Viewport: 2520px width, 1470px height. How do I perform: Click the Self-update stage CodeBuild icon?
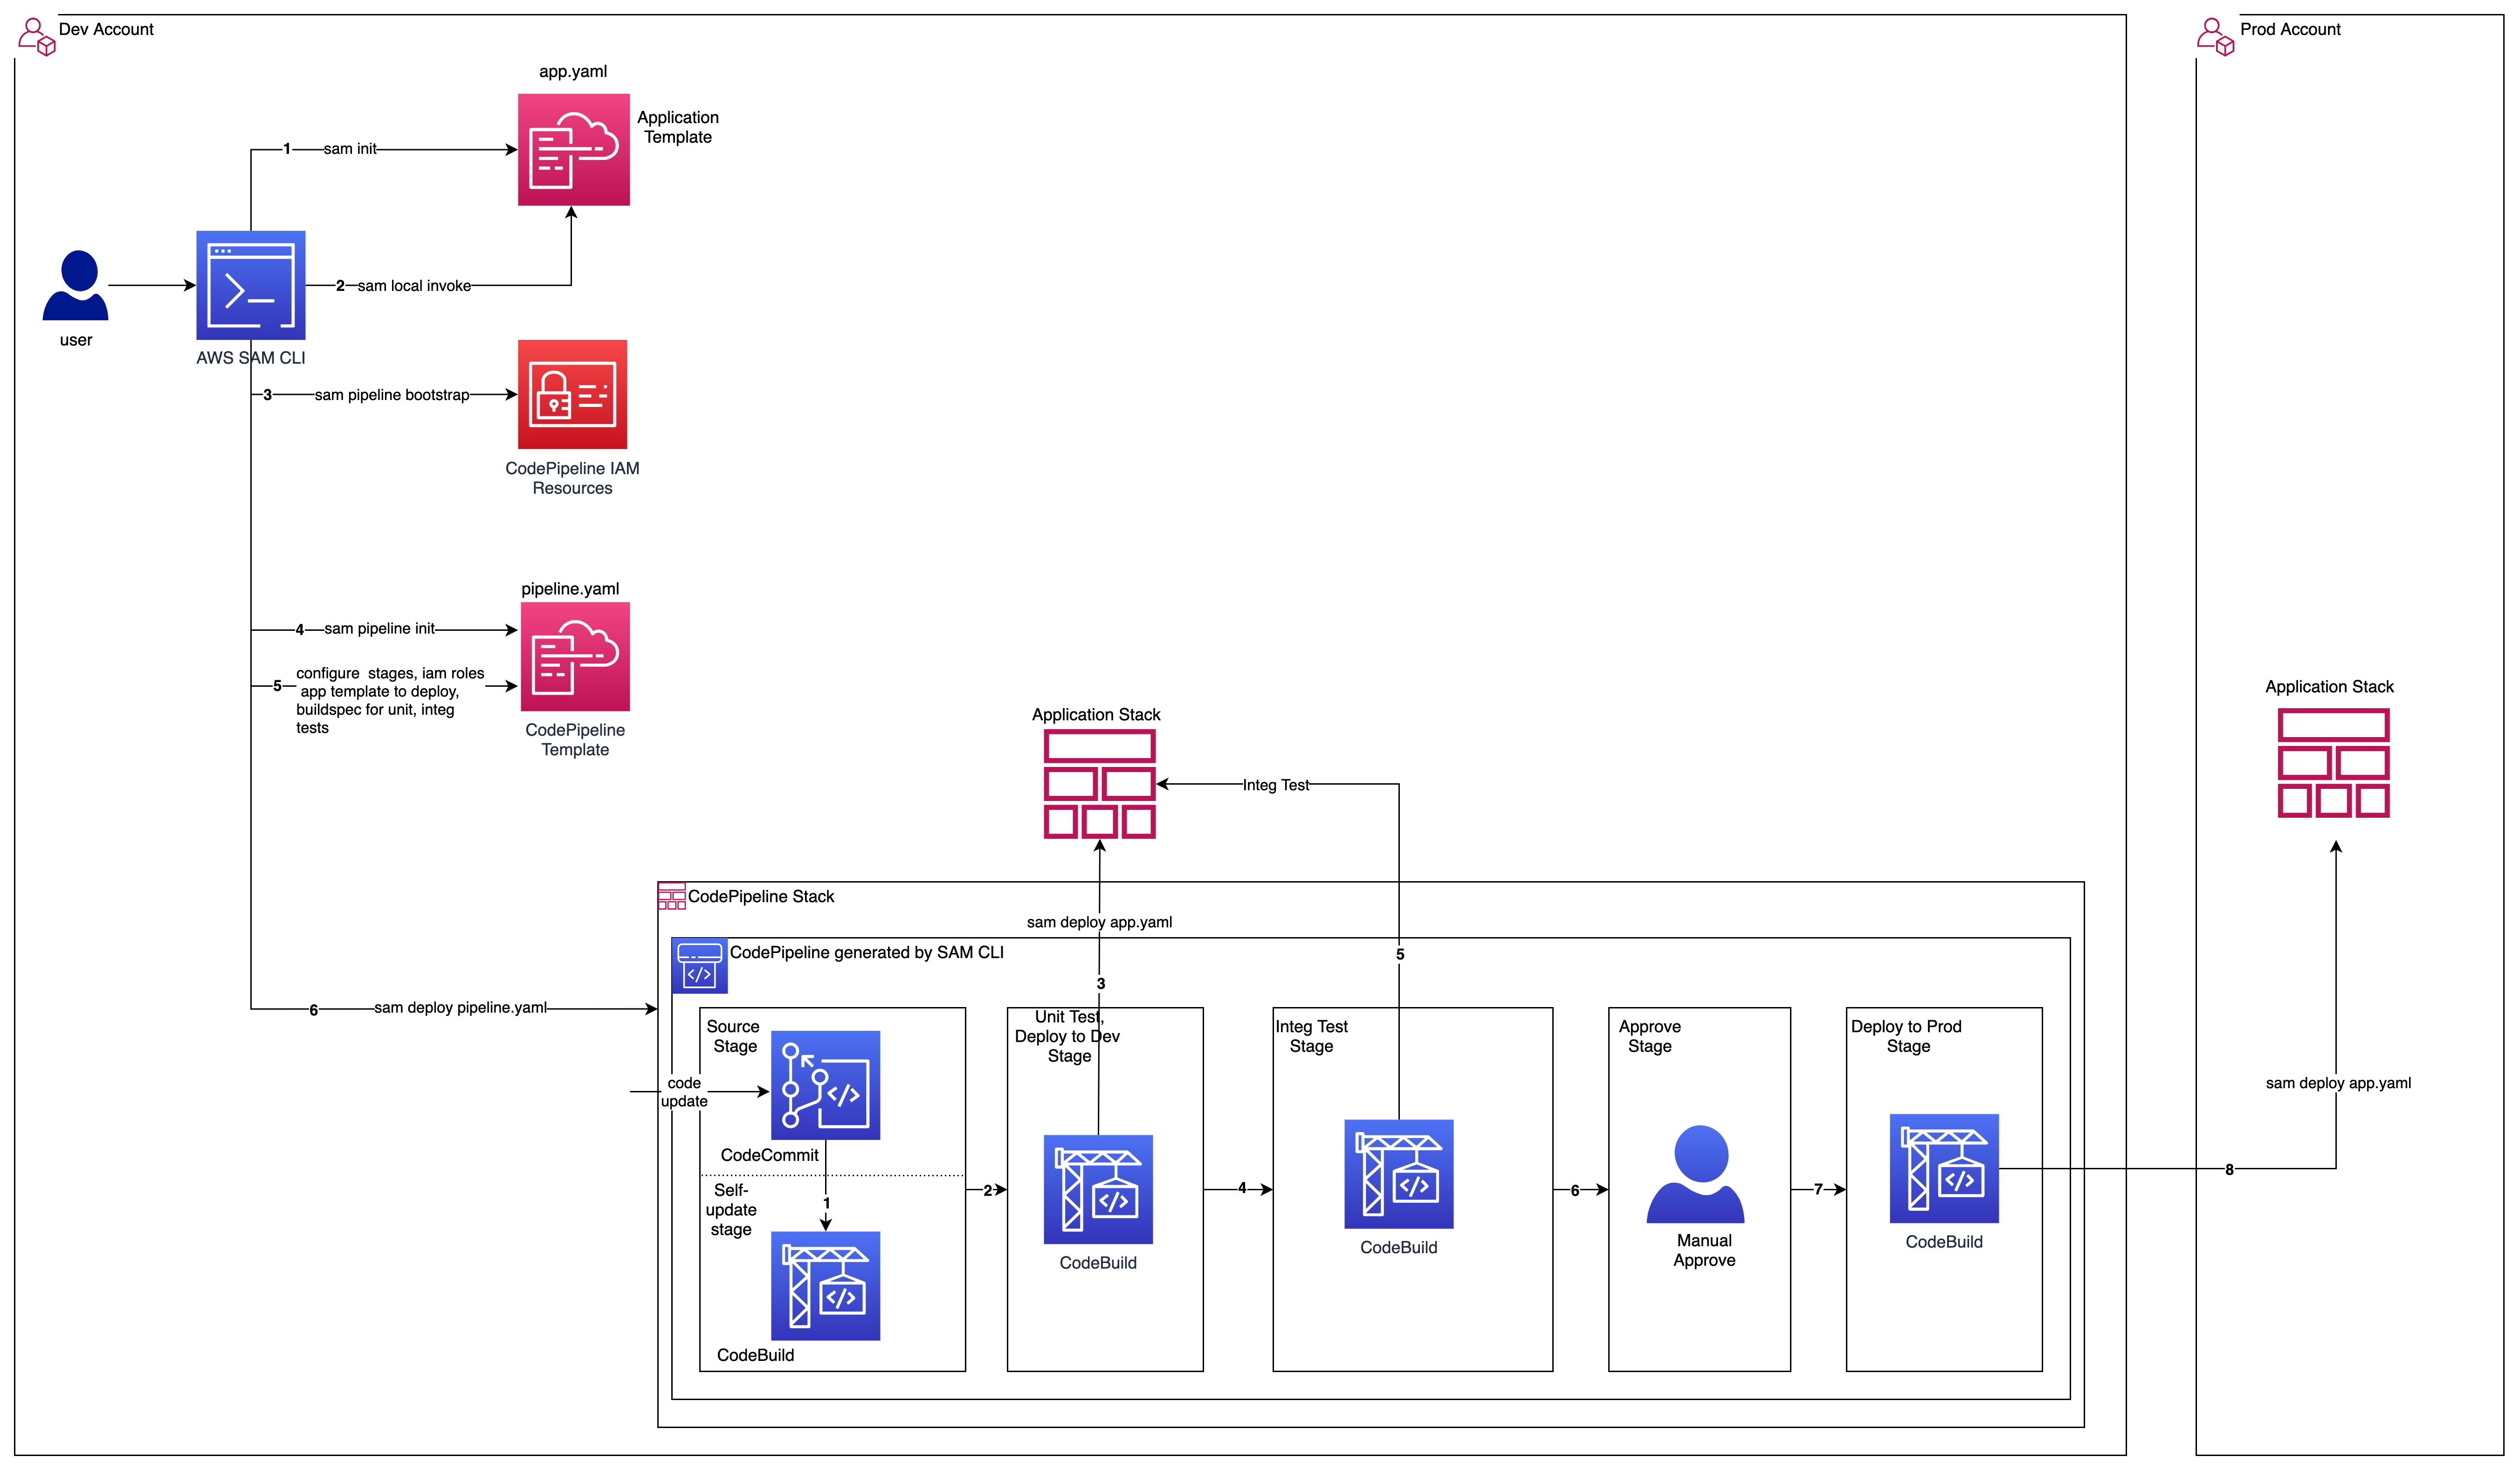[826, 1286]
